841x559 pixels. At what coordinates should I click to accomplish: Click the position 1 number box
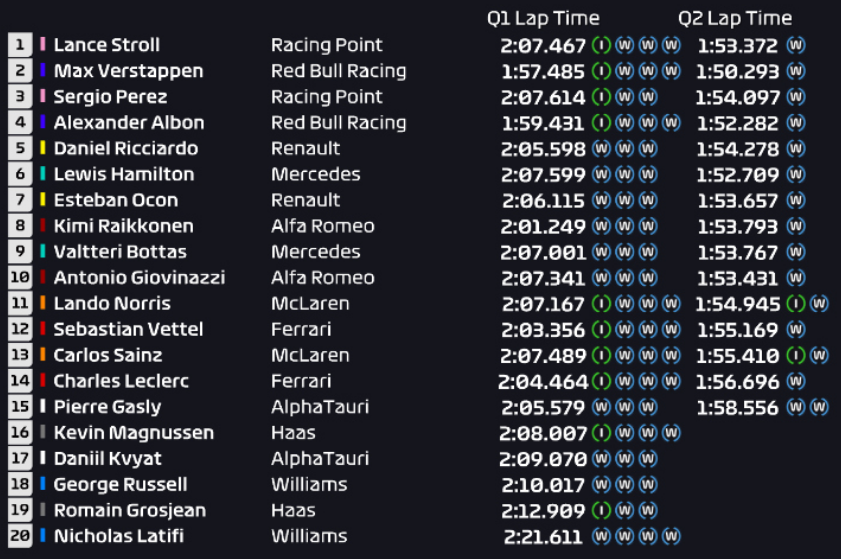click(x=20, y=45)
